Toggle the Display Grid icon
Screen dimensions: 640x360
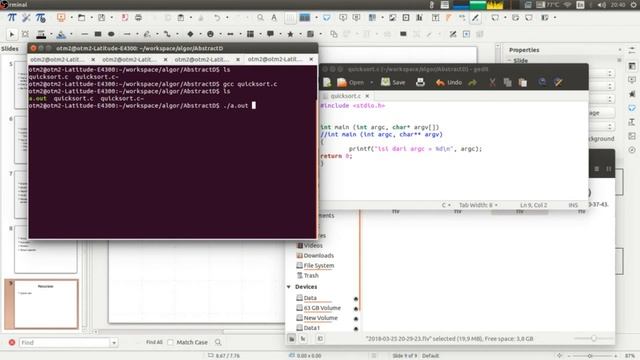point(290,18)
